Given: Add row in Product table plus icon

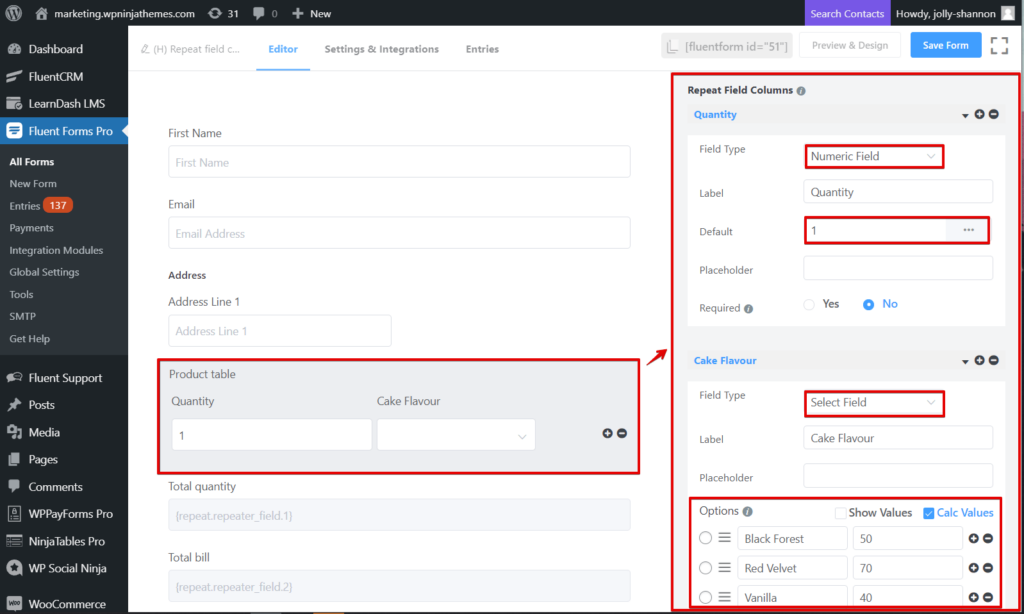Looking at the screenshot, I should 607,433.
